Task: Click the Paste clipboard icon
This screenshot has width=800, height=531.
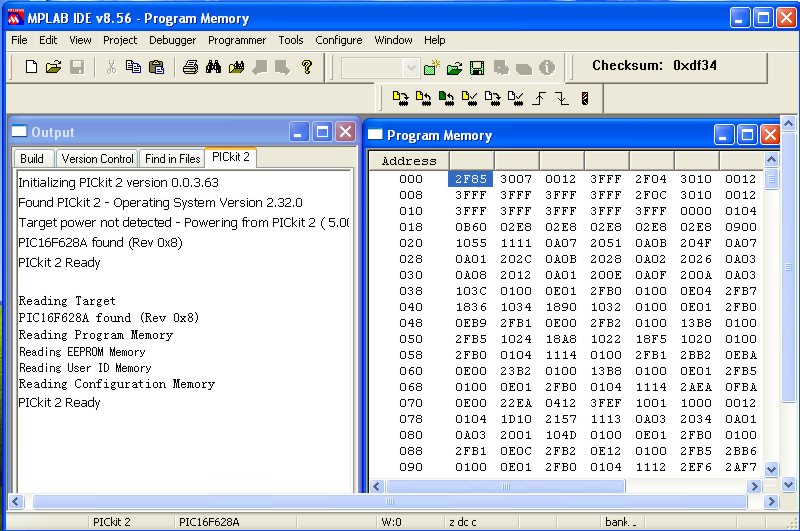Action: pyautogui.click(x=156, y=67)
